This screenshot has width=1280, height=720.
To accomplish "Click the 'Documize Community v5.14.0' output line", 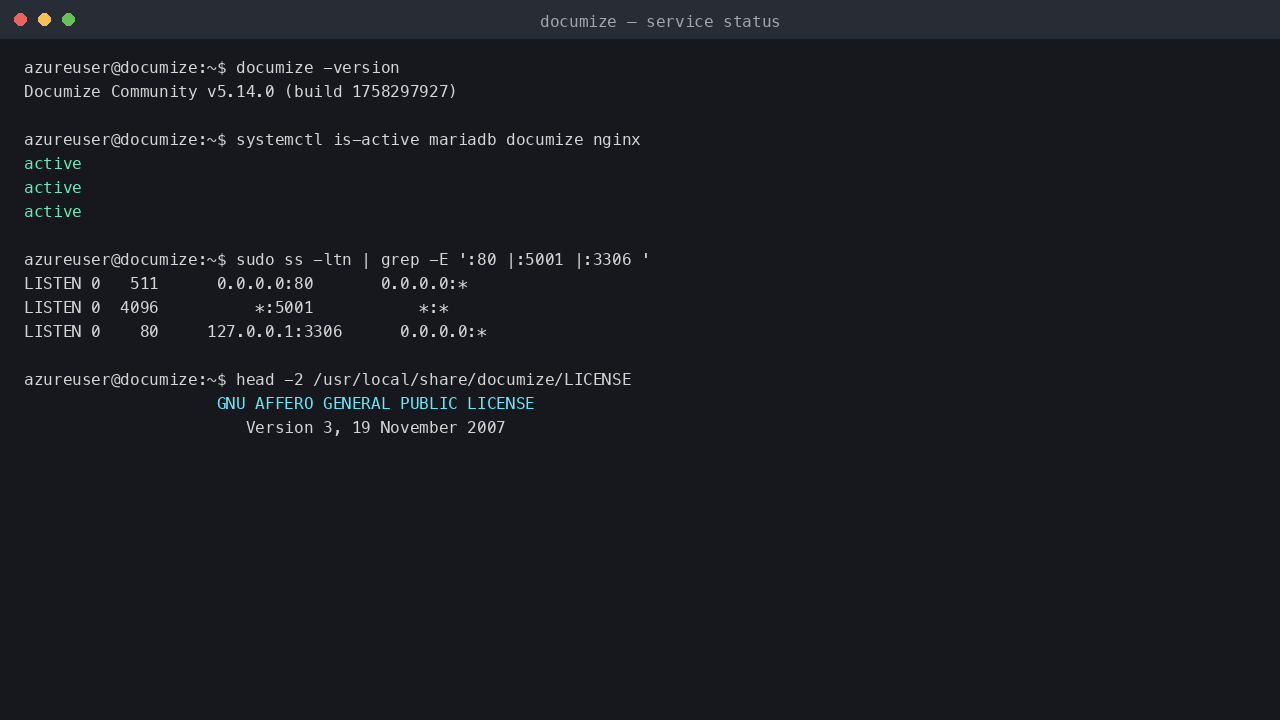I will coord(241,92).
